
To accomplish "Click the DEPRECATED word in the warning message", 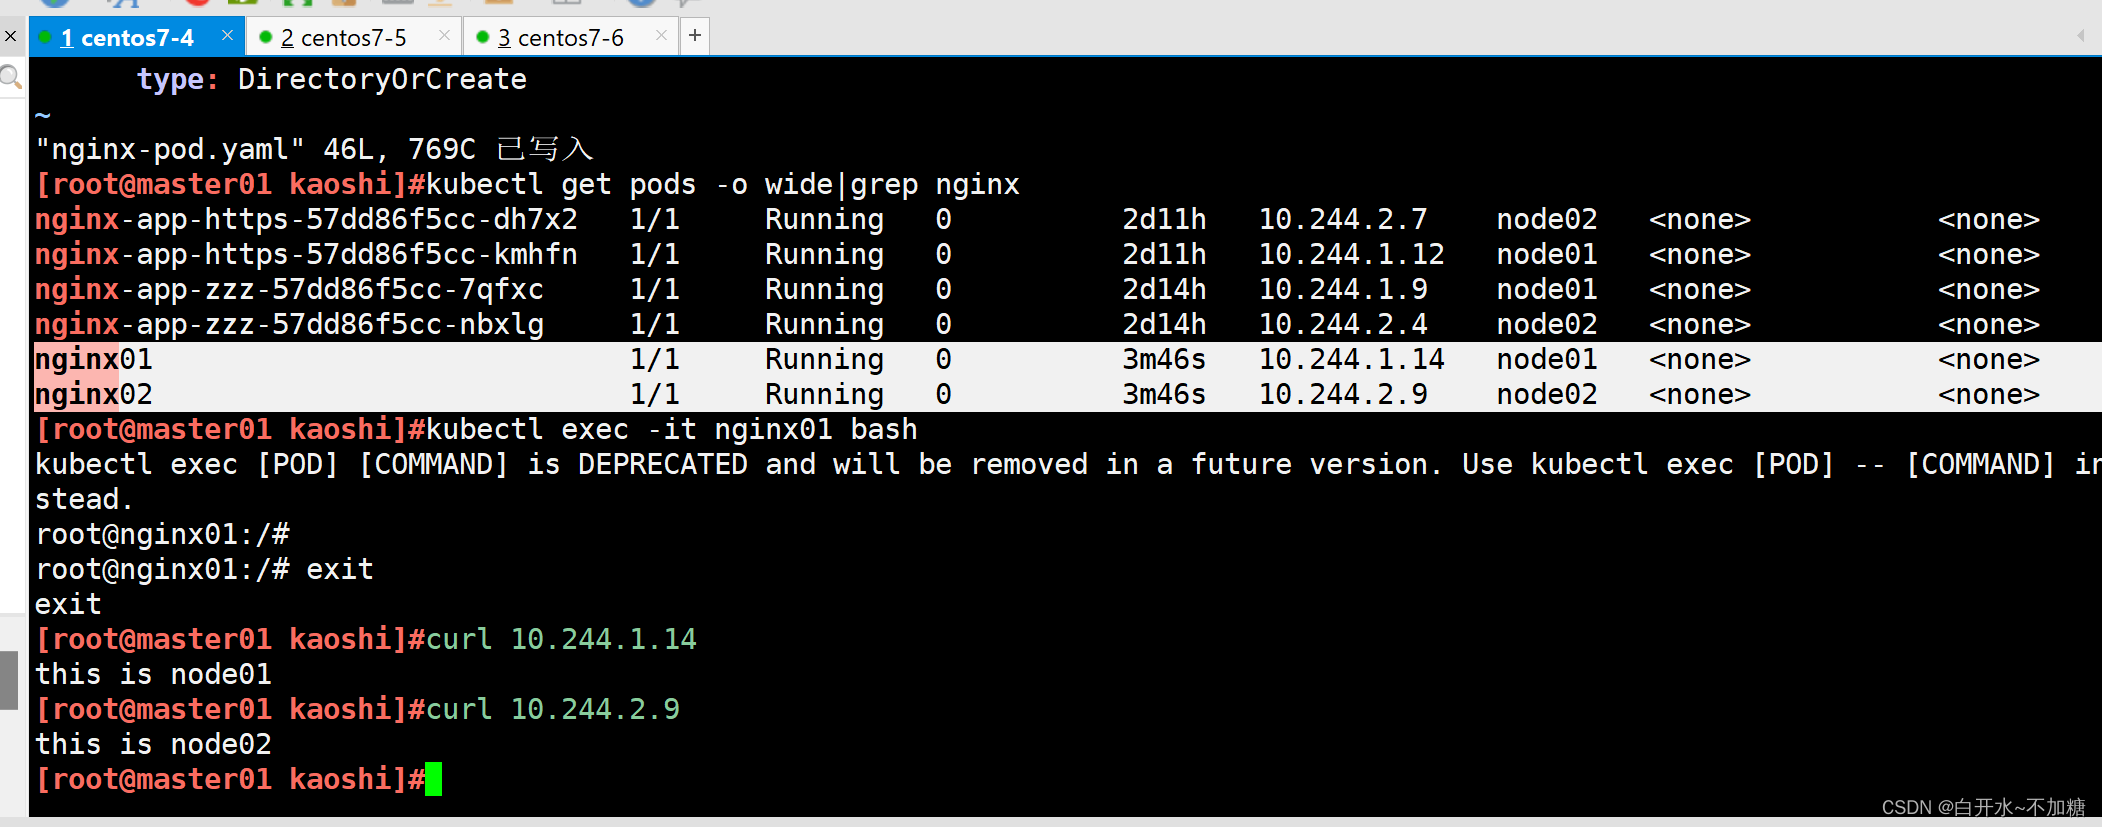I will [x=663, y=464].
